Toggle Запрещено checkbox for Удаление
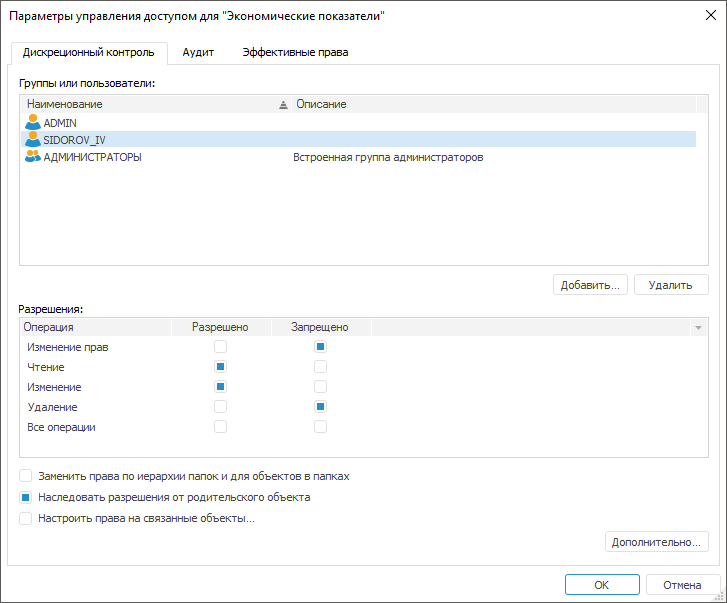Screen dimensions: 727x603 click(321, 407)
